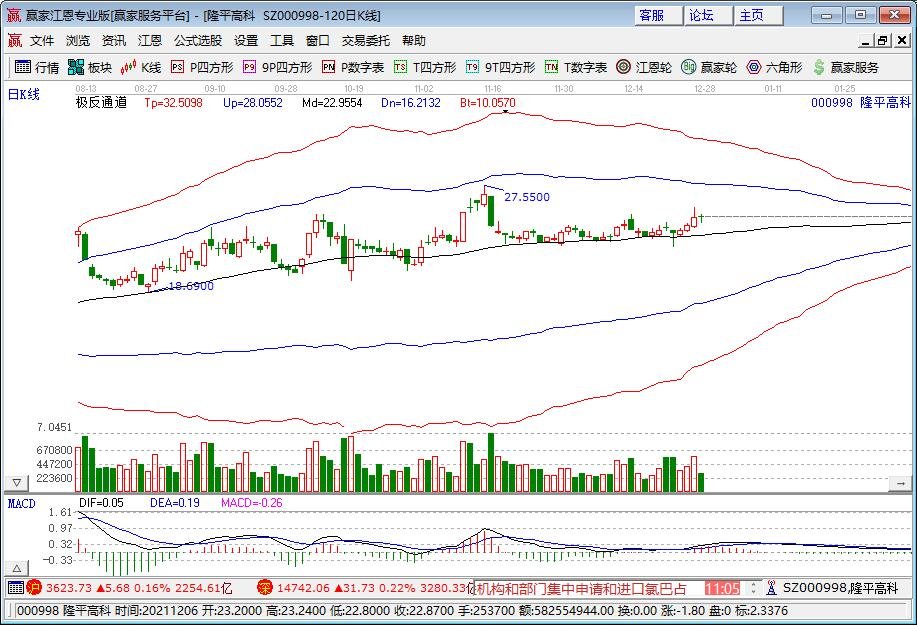
Task: Click the Dn=16.2132 value
Action: (x=411, y=103)
